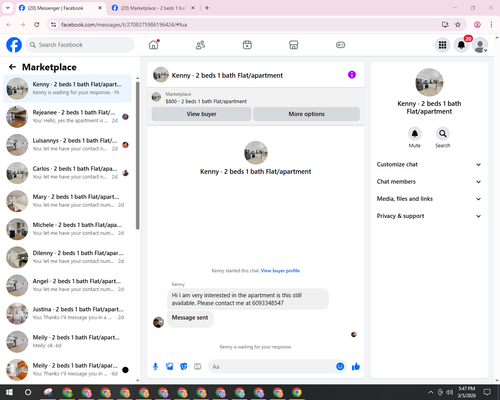The height and width of the screenshot is (400, 500).
Task: Open the View buyer profile link
Action: pyautogui.click(x=280, y=271)
